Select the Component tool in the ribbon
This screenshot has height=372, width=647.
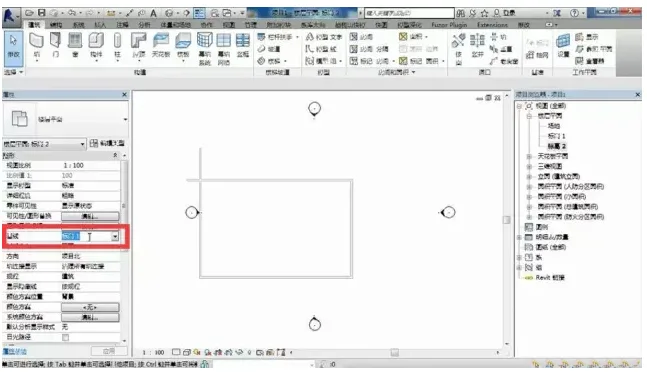click(96, 46)
